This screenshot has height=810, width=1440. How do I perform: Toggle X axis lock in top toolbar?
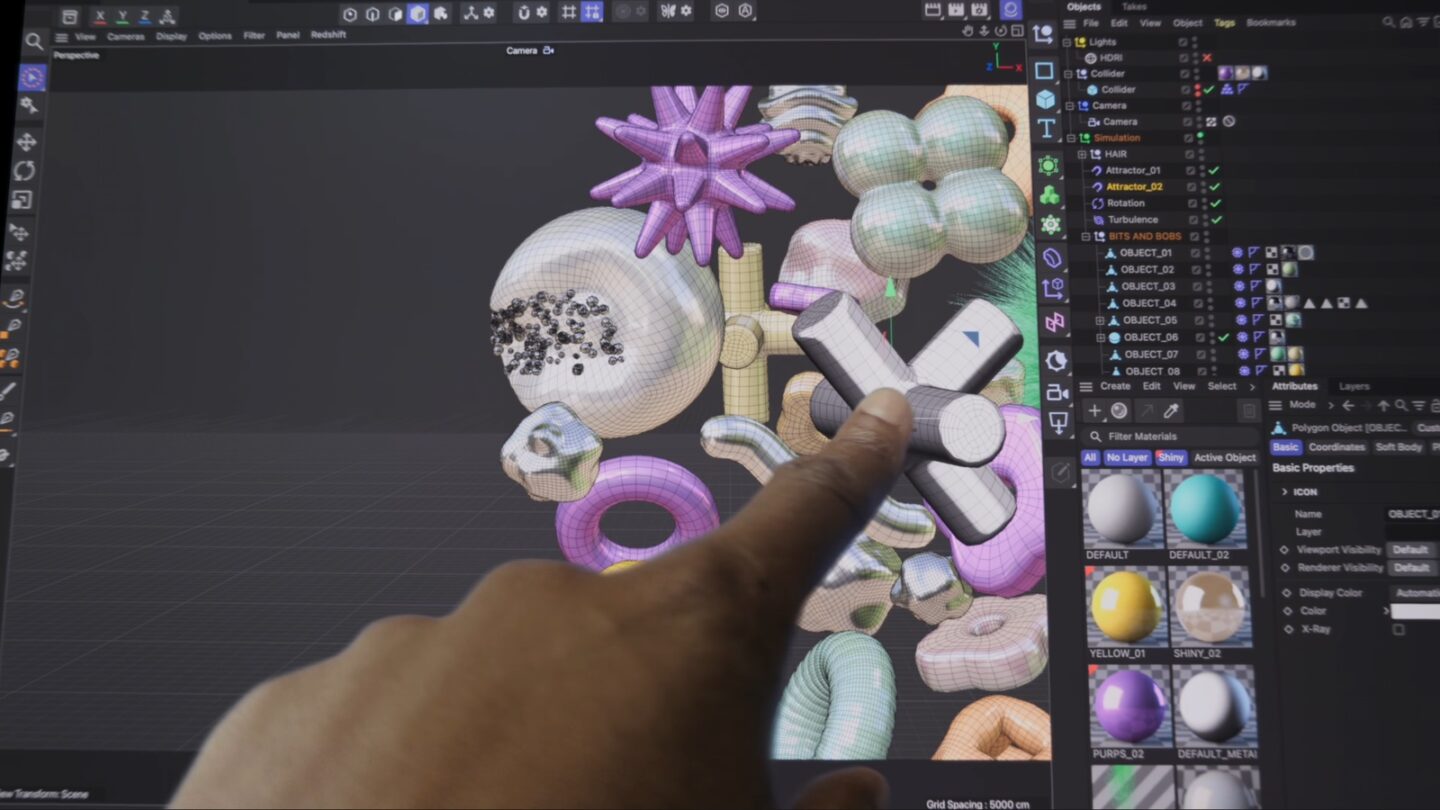[x=100, y=16]
